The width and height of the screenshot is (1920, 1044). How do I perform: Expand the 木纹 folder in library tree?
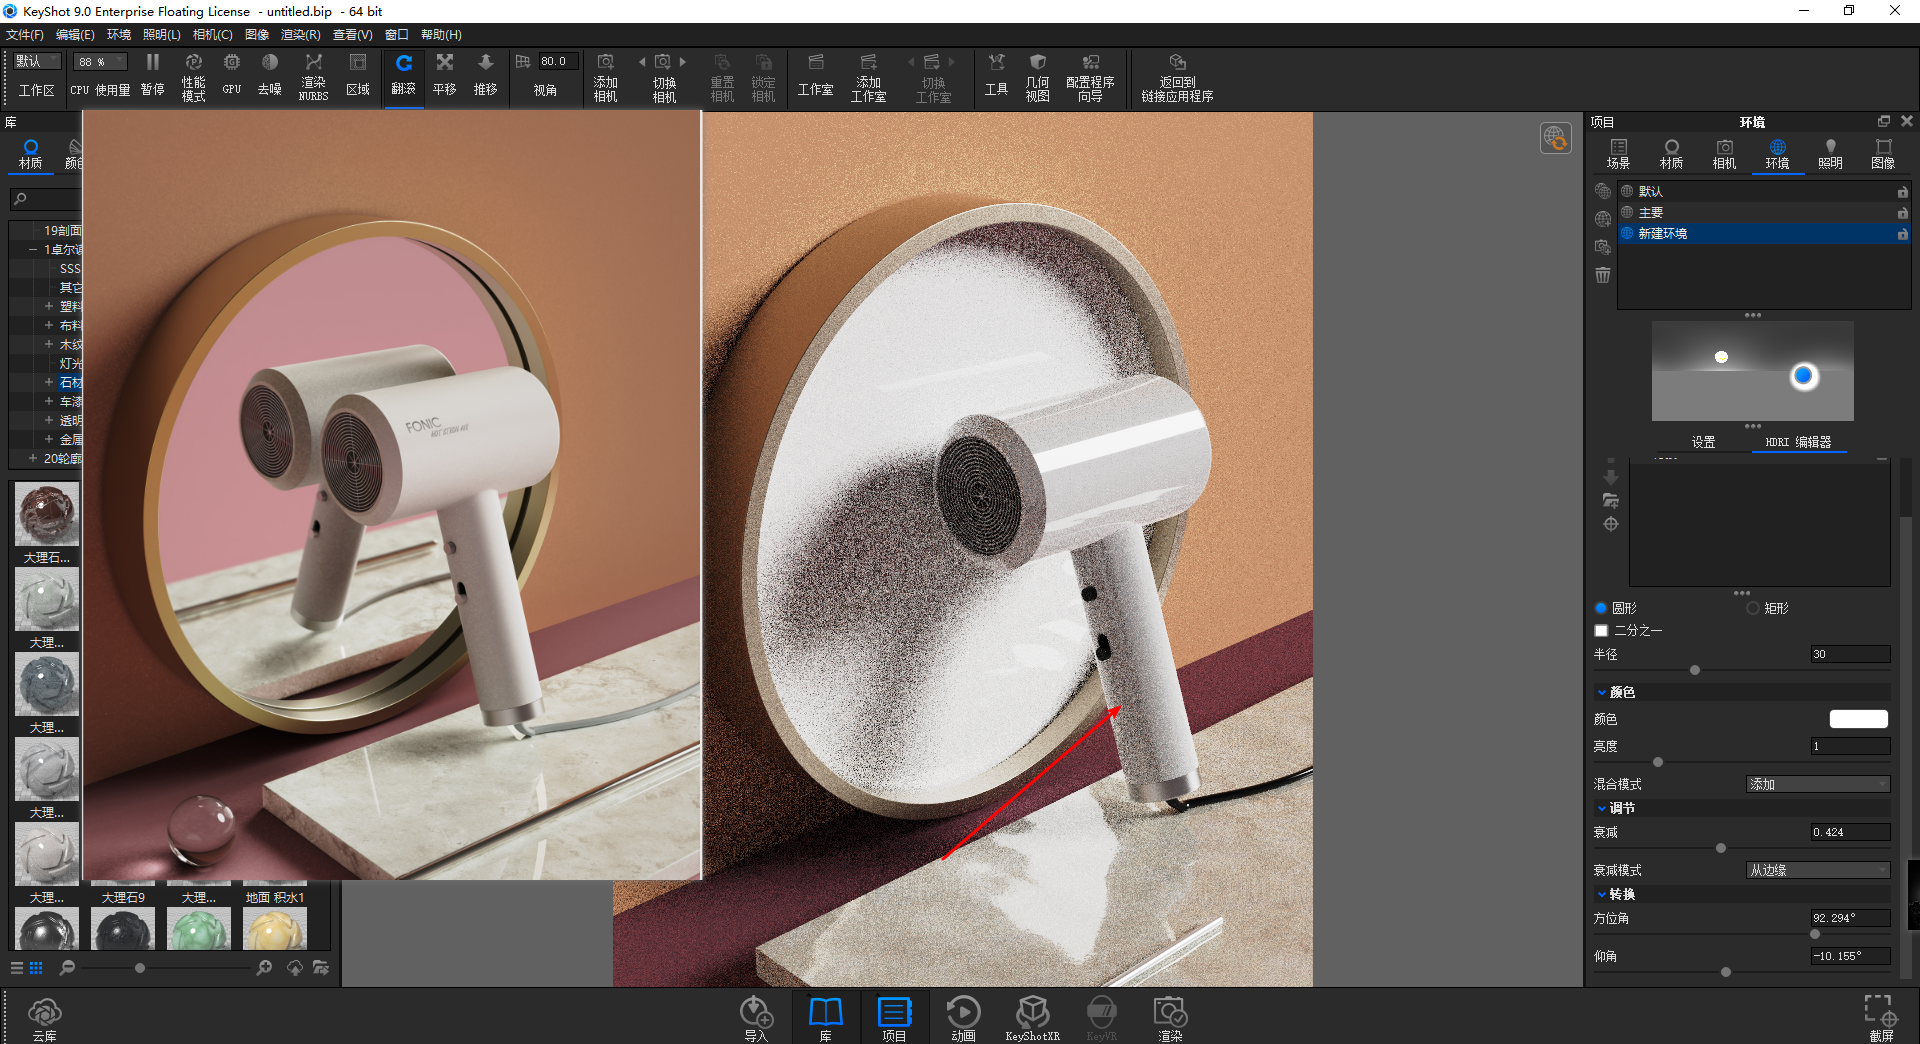48,345
